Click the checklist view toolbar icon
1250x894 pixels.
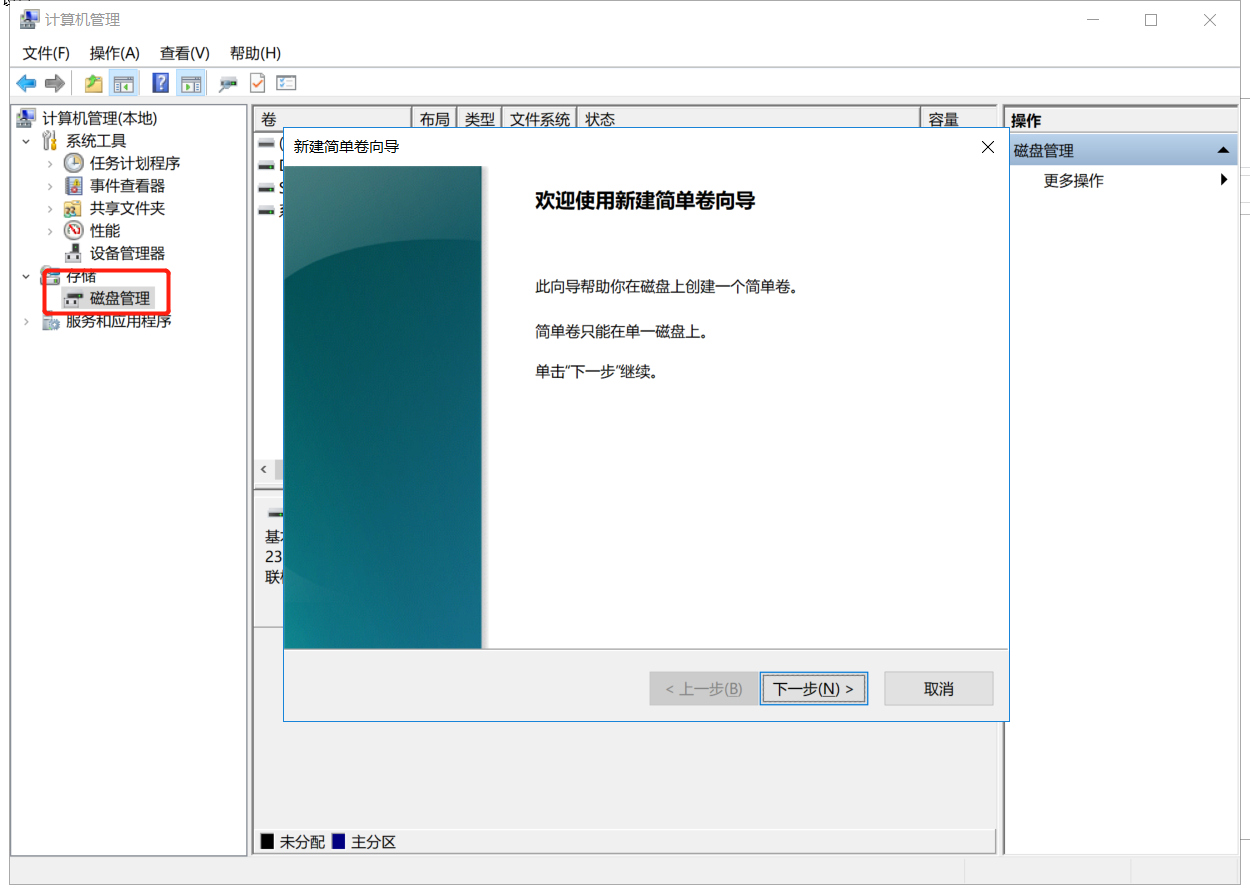pyautogui.click(x=286, y=83)
